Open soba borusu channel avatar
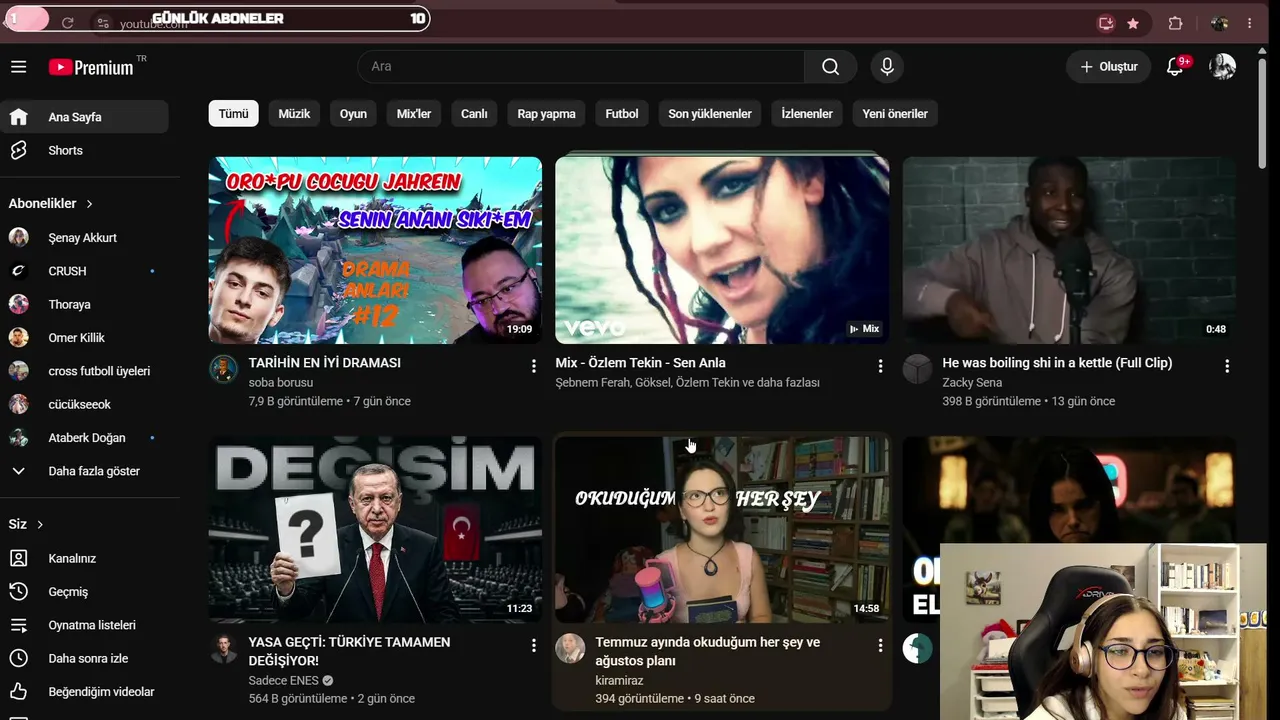This screenshot has width=1280, height=720. [x=223, y=369]
